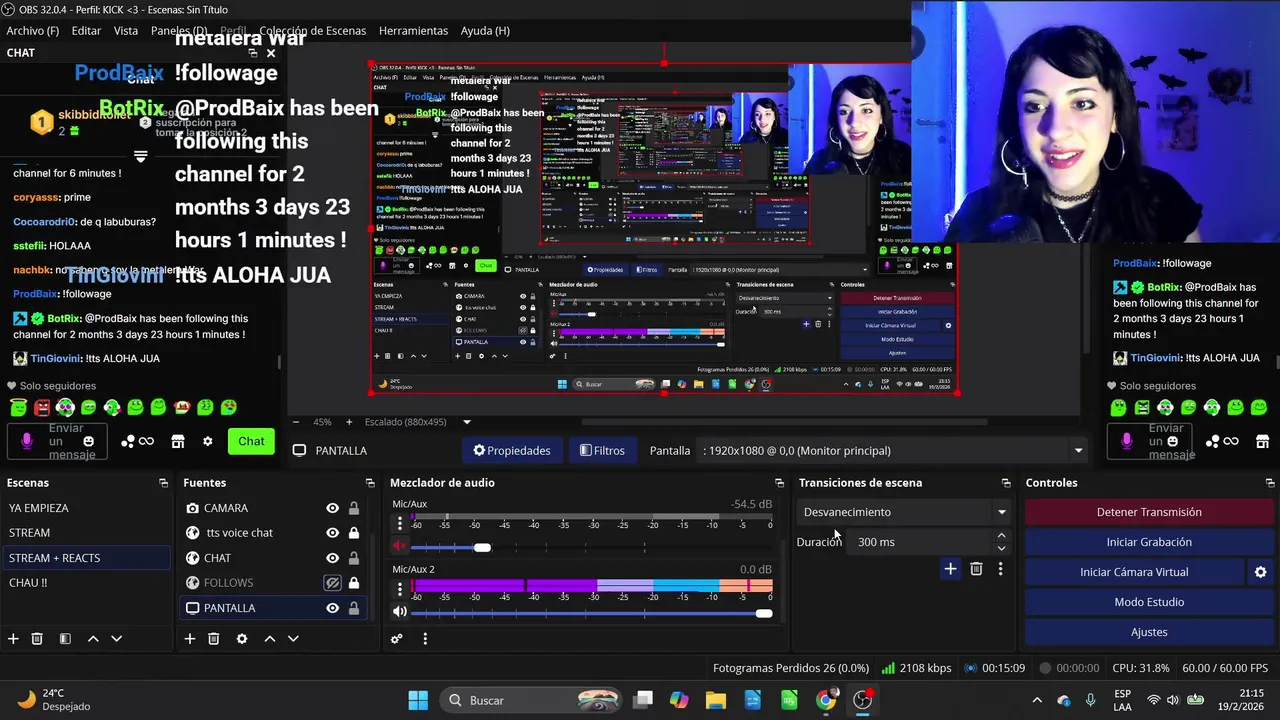Open audio mixer toolbar three-dot menu
The image size is (1280, 720).
click(x=425, y=639)
